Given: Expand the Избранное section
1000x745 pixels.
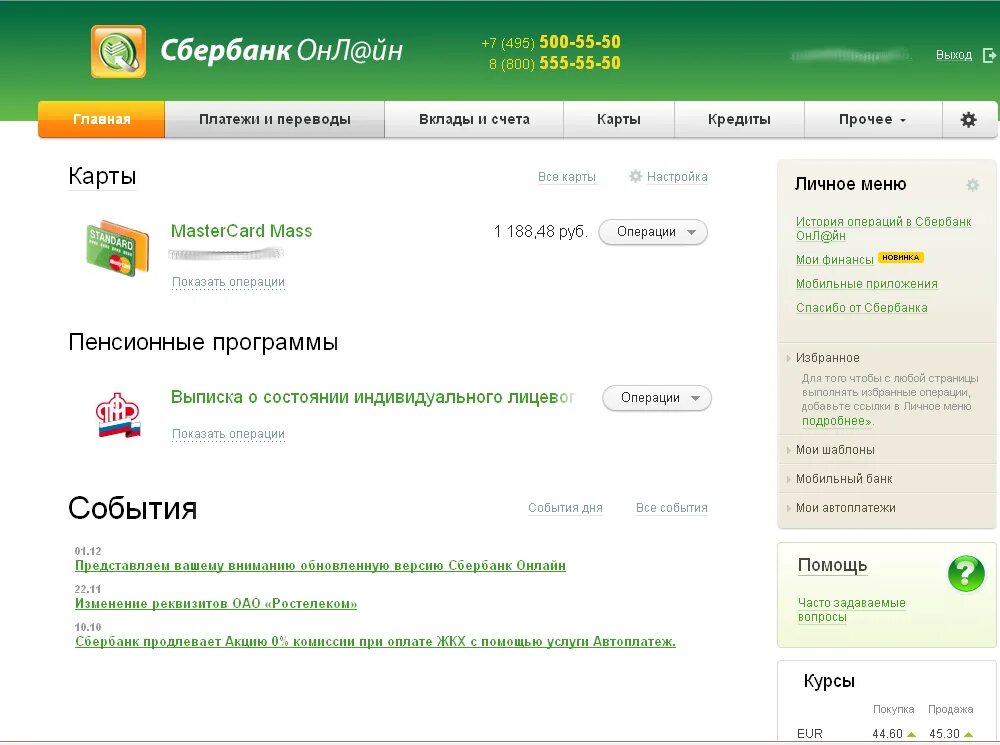Looking at the screenshot, I should (x=827, y=358).
